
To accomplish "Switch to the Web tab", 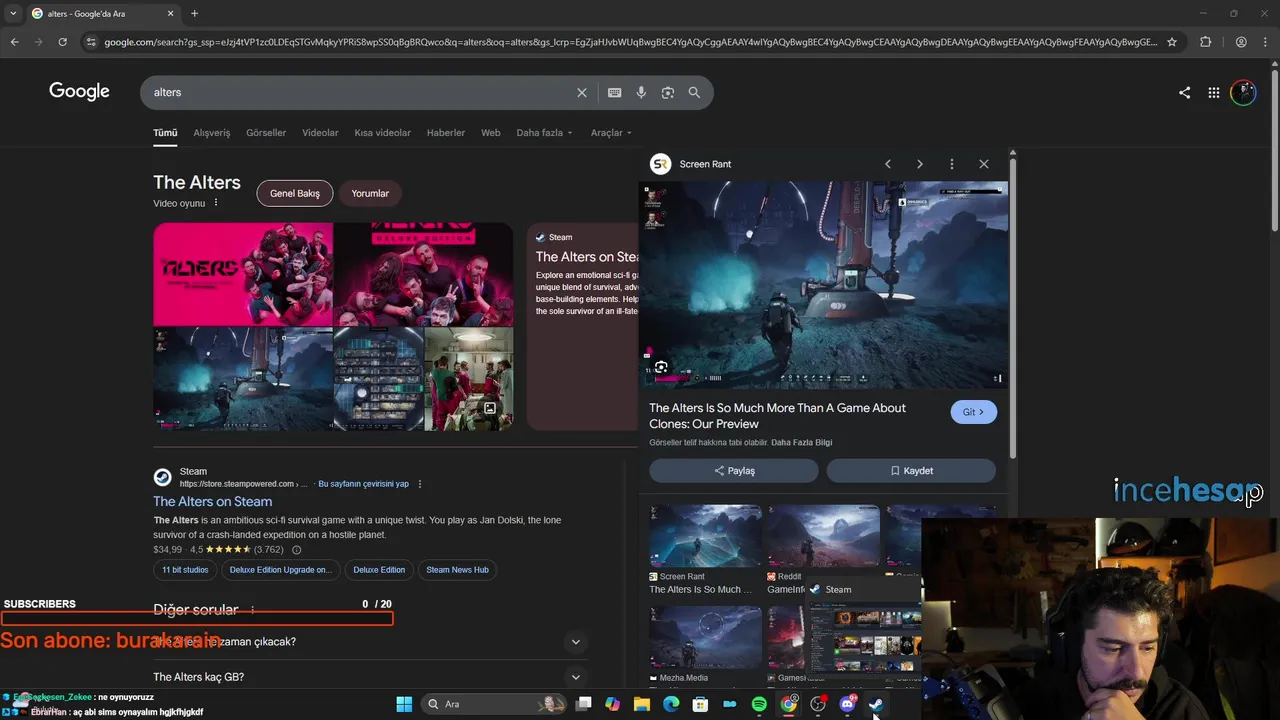I will (491, 133).
